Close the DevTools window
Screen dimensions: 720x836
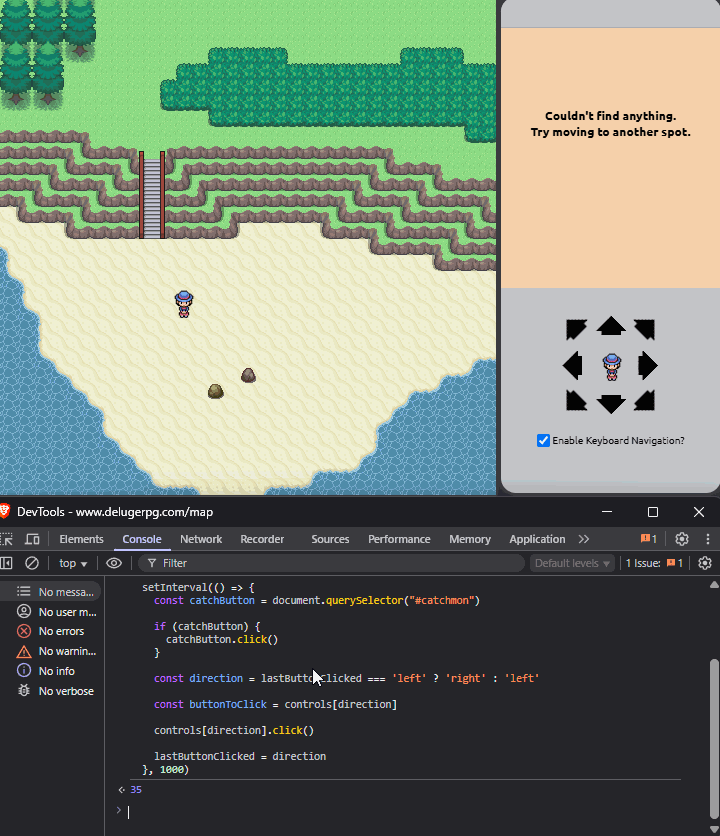[x=699, y=512]
